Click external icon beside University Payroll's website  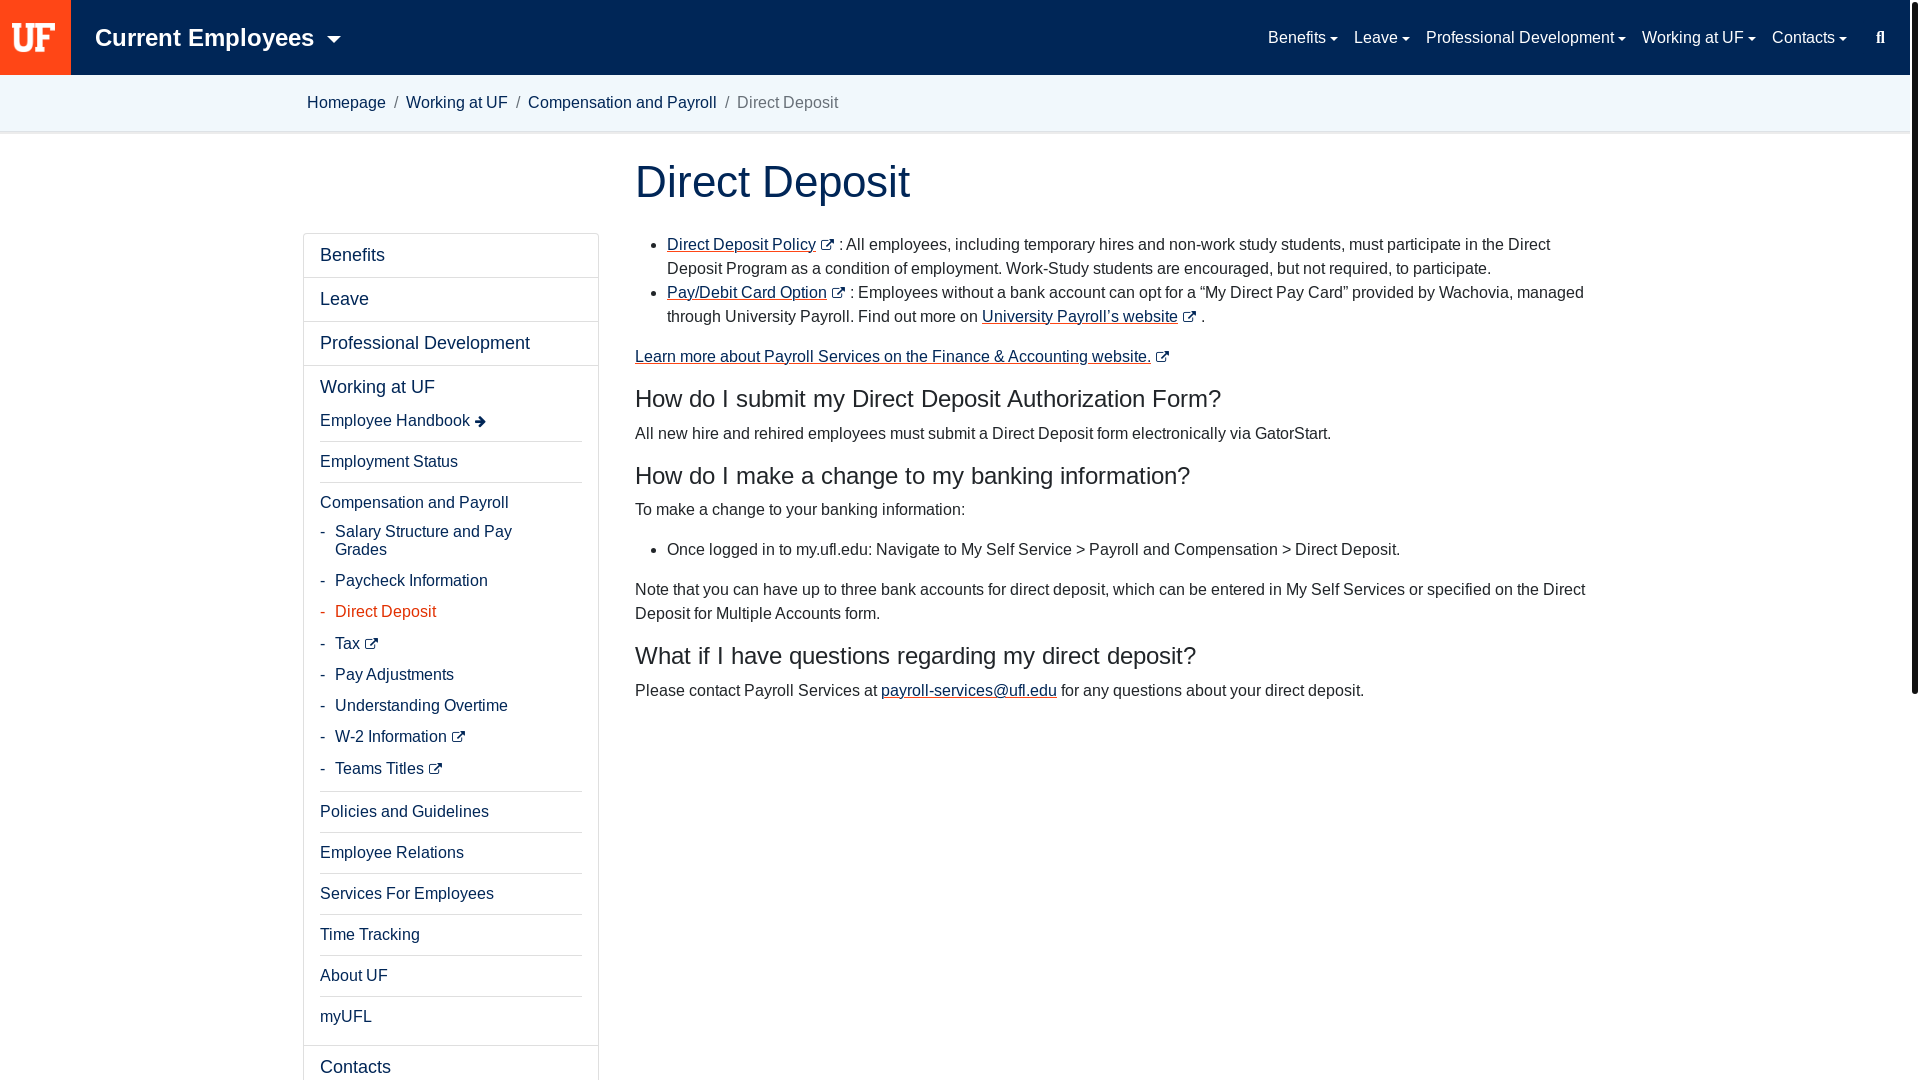pyautogui.click(x=1189, y=317)
